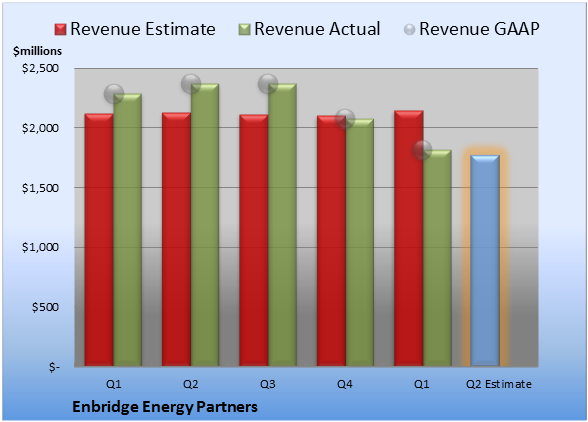Select the green actual bar above Q2

click(205, 225)
